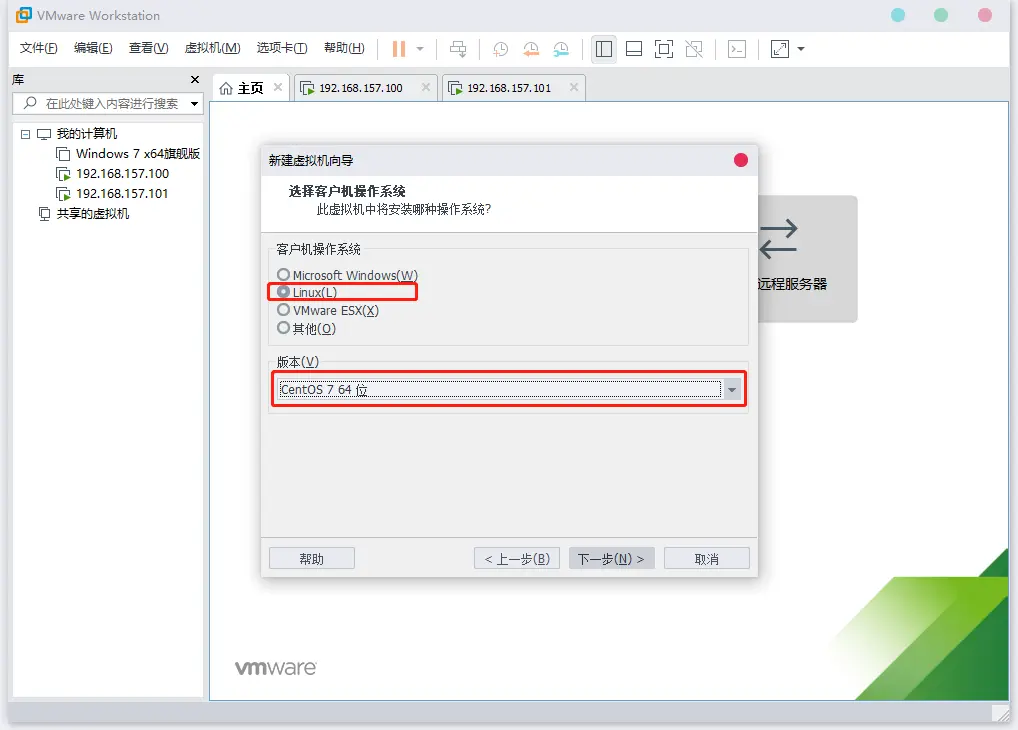
Task: Open the dropdown arrow next to pause icon
Action: point(420,49)
